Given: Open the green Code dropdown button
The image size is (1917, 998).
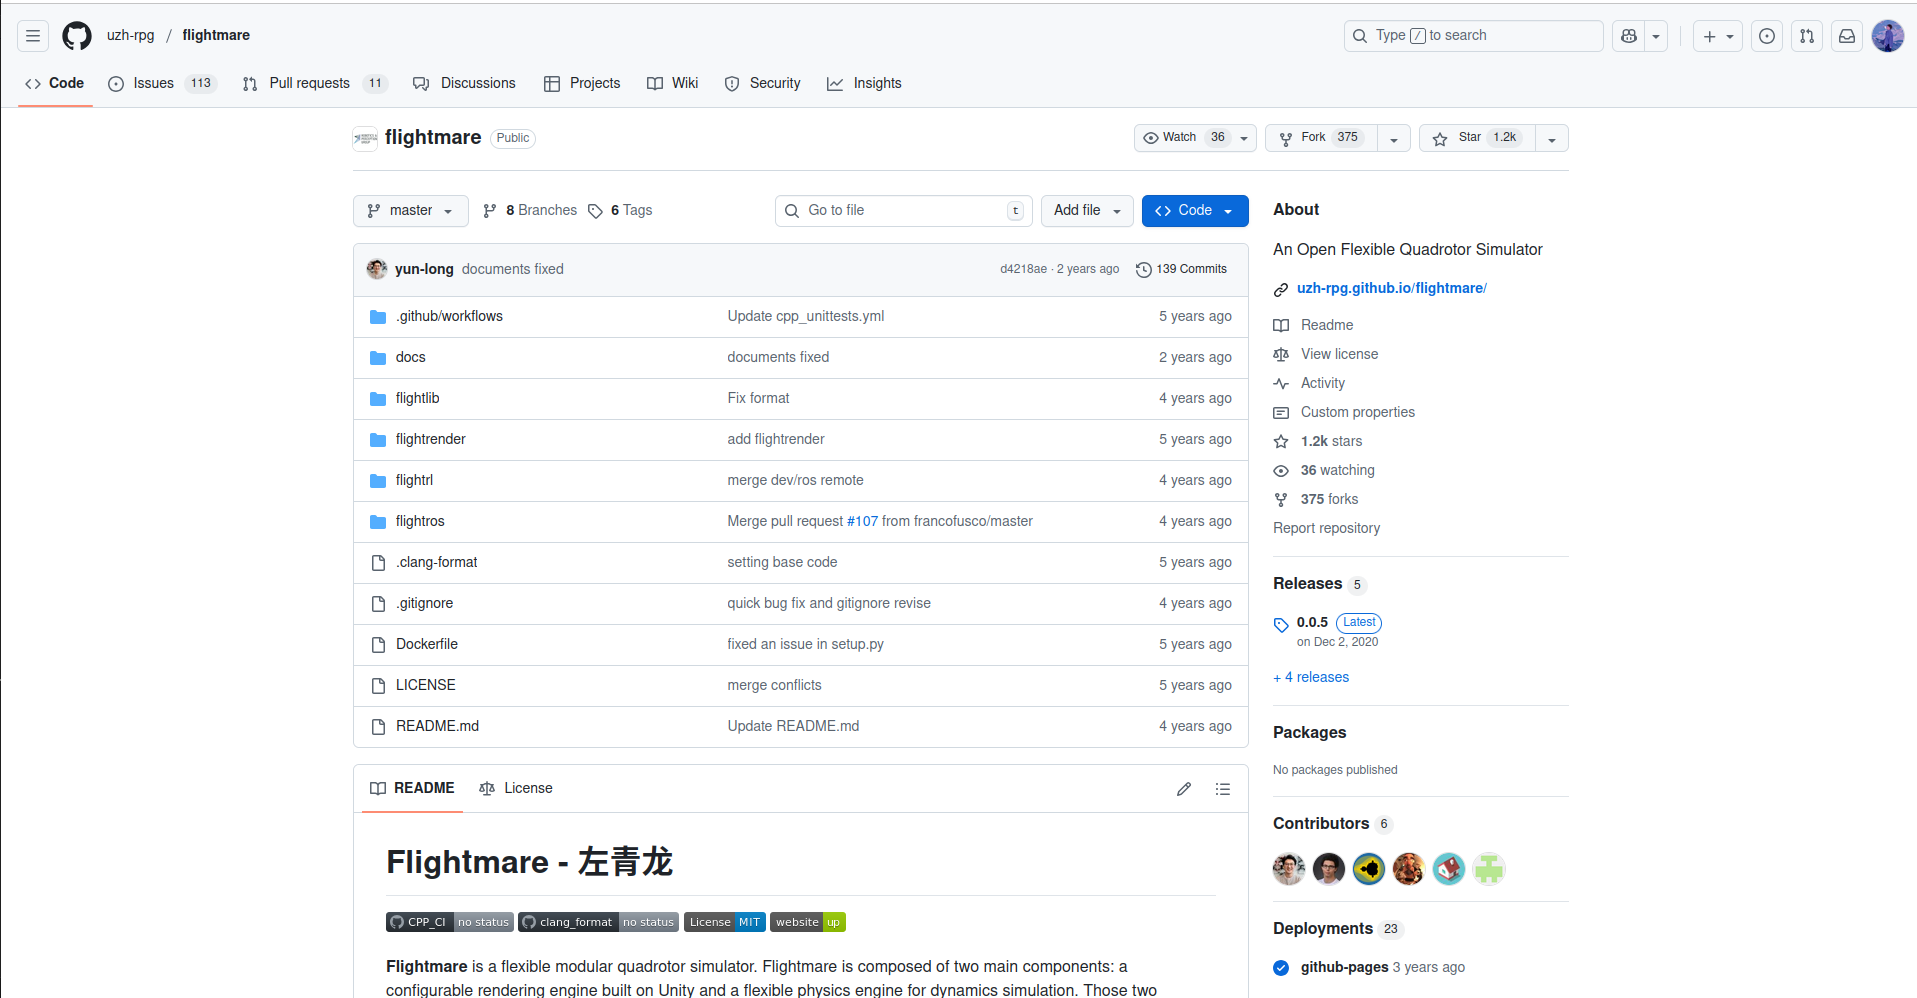Looking at the screenshot, I should tap(1195, 211).
